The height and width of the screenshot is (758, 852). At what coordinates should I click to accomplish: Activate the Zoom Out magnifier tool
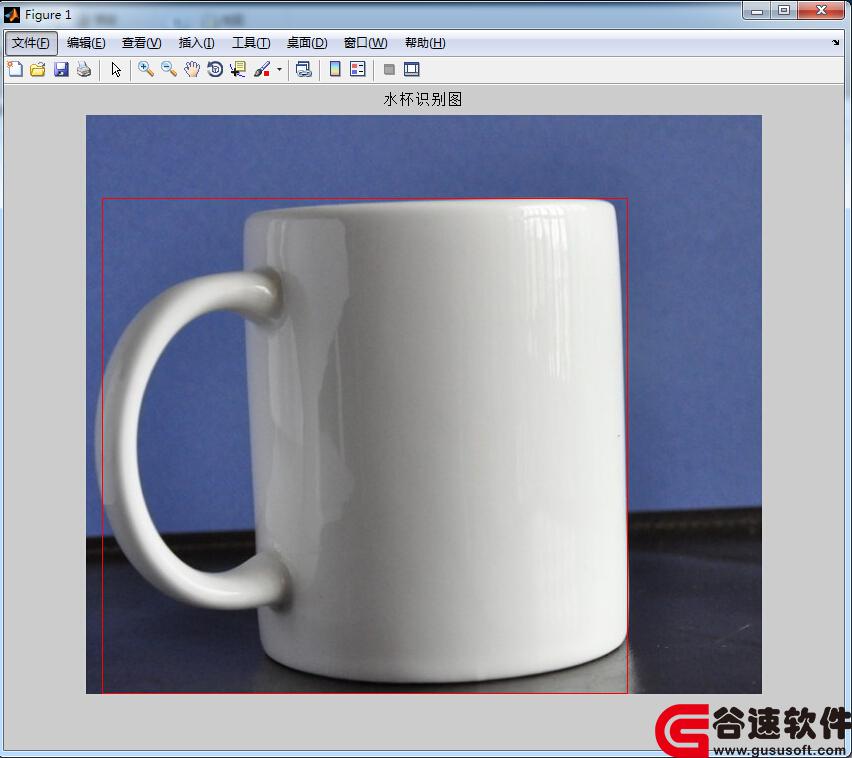168,70
